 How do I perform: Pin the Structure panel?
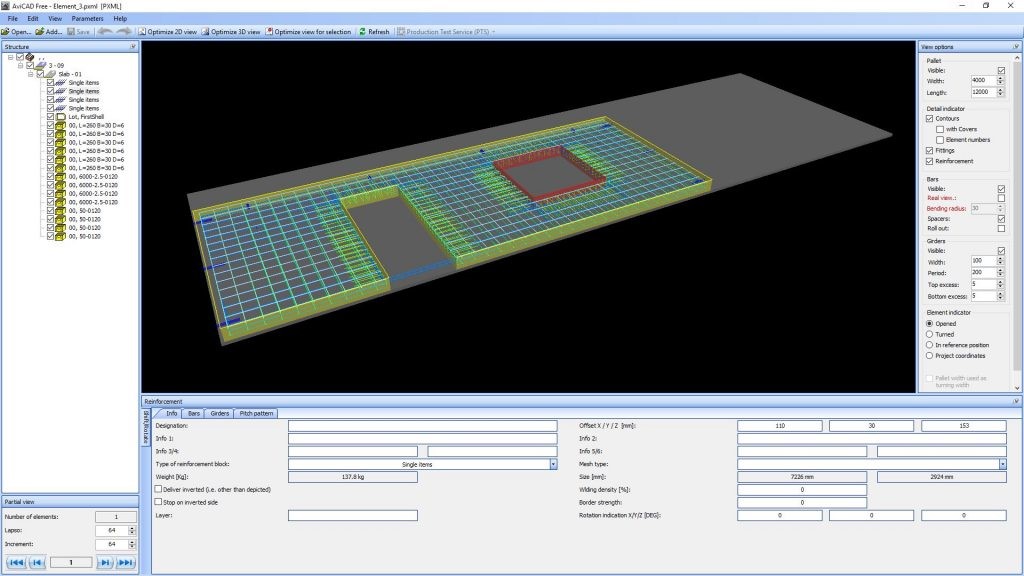[x=133, y=46]
